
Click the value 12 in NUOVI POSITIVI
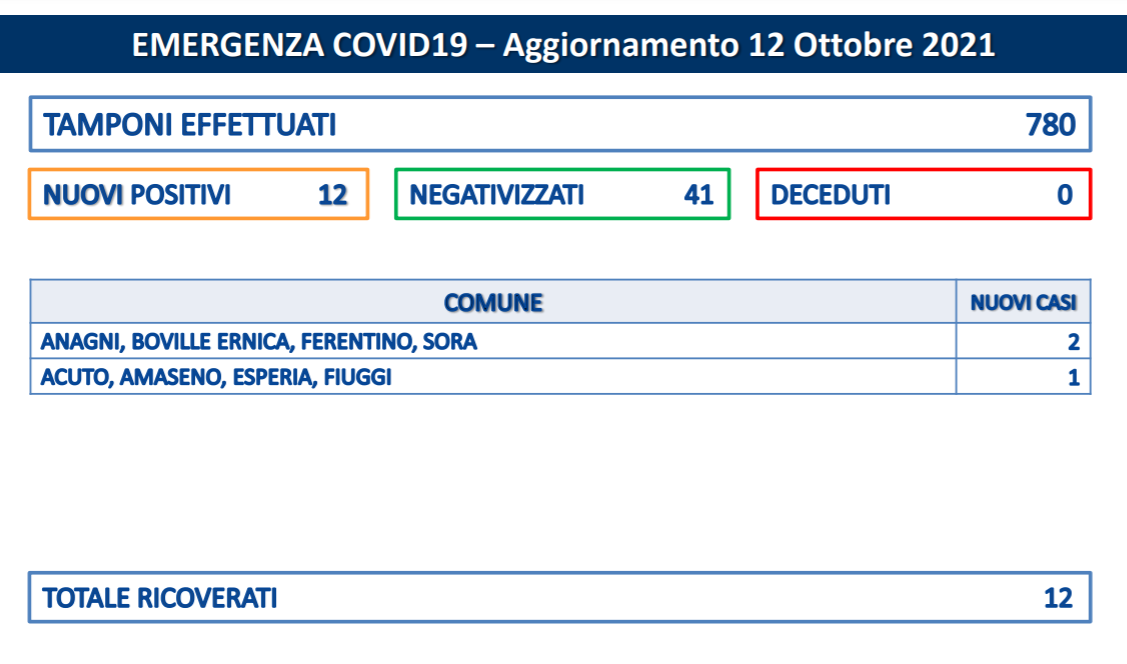pos(333,195)
